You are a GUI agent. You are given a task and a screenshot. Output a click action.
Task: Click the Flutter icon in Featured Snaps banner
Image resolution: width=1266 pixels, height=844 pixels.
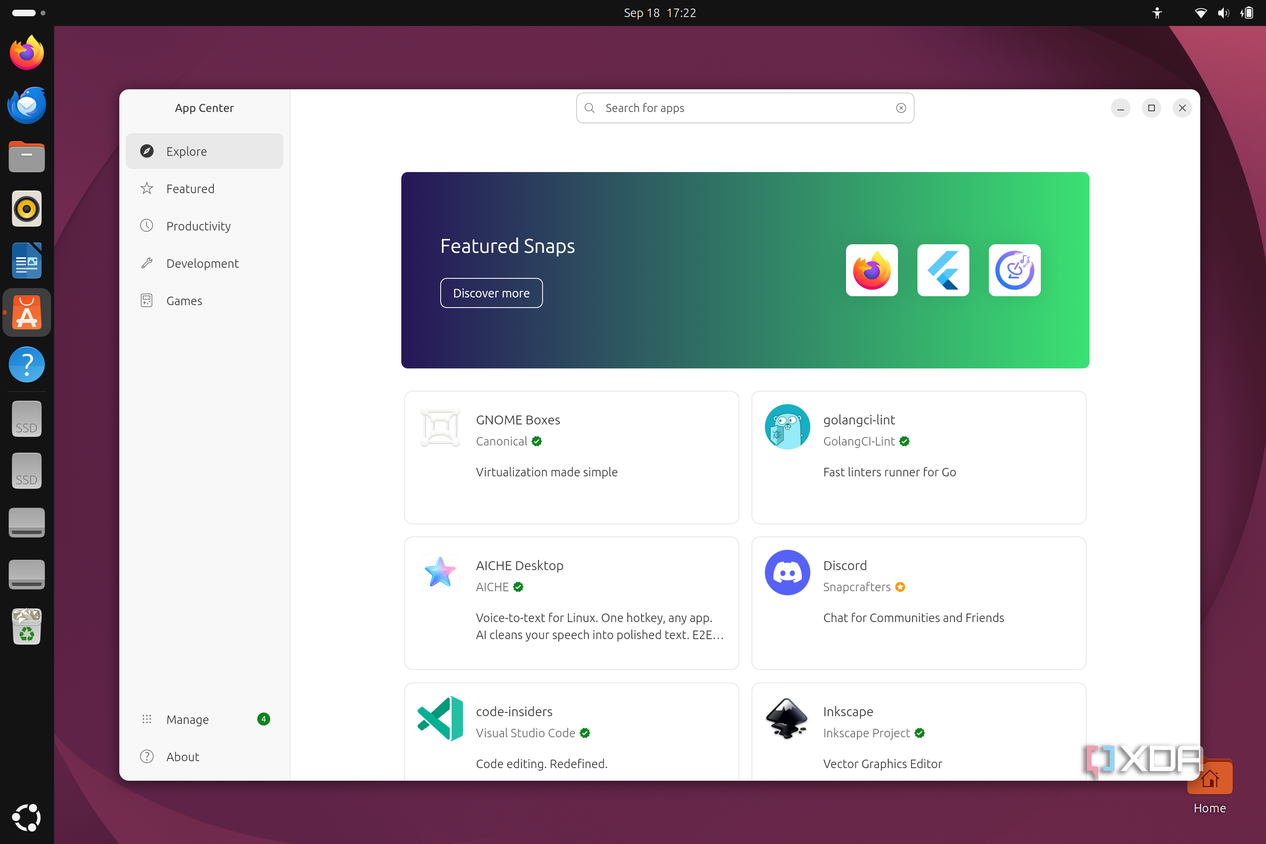point(943,270)
